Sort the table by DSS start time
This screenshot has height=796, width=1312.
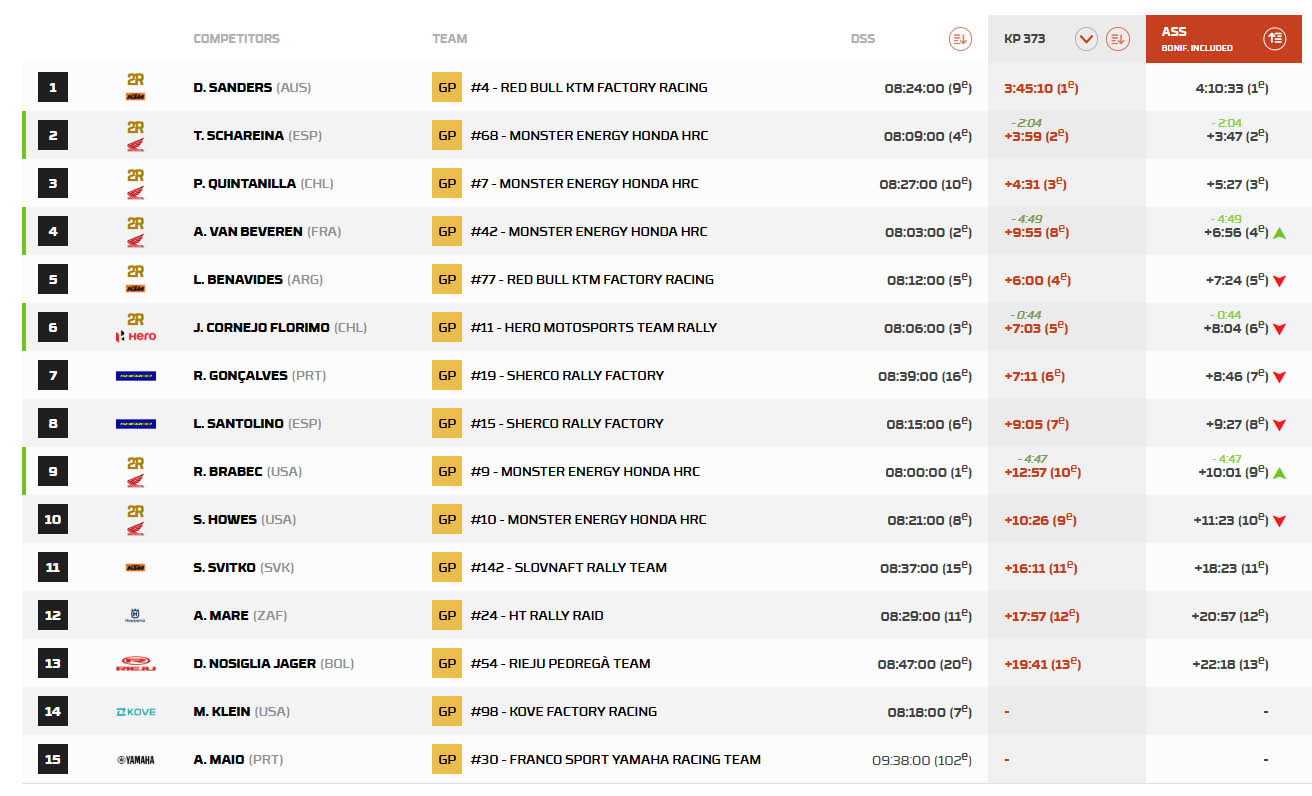[x=959, y=40]
